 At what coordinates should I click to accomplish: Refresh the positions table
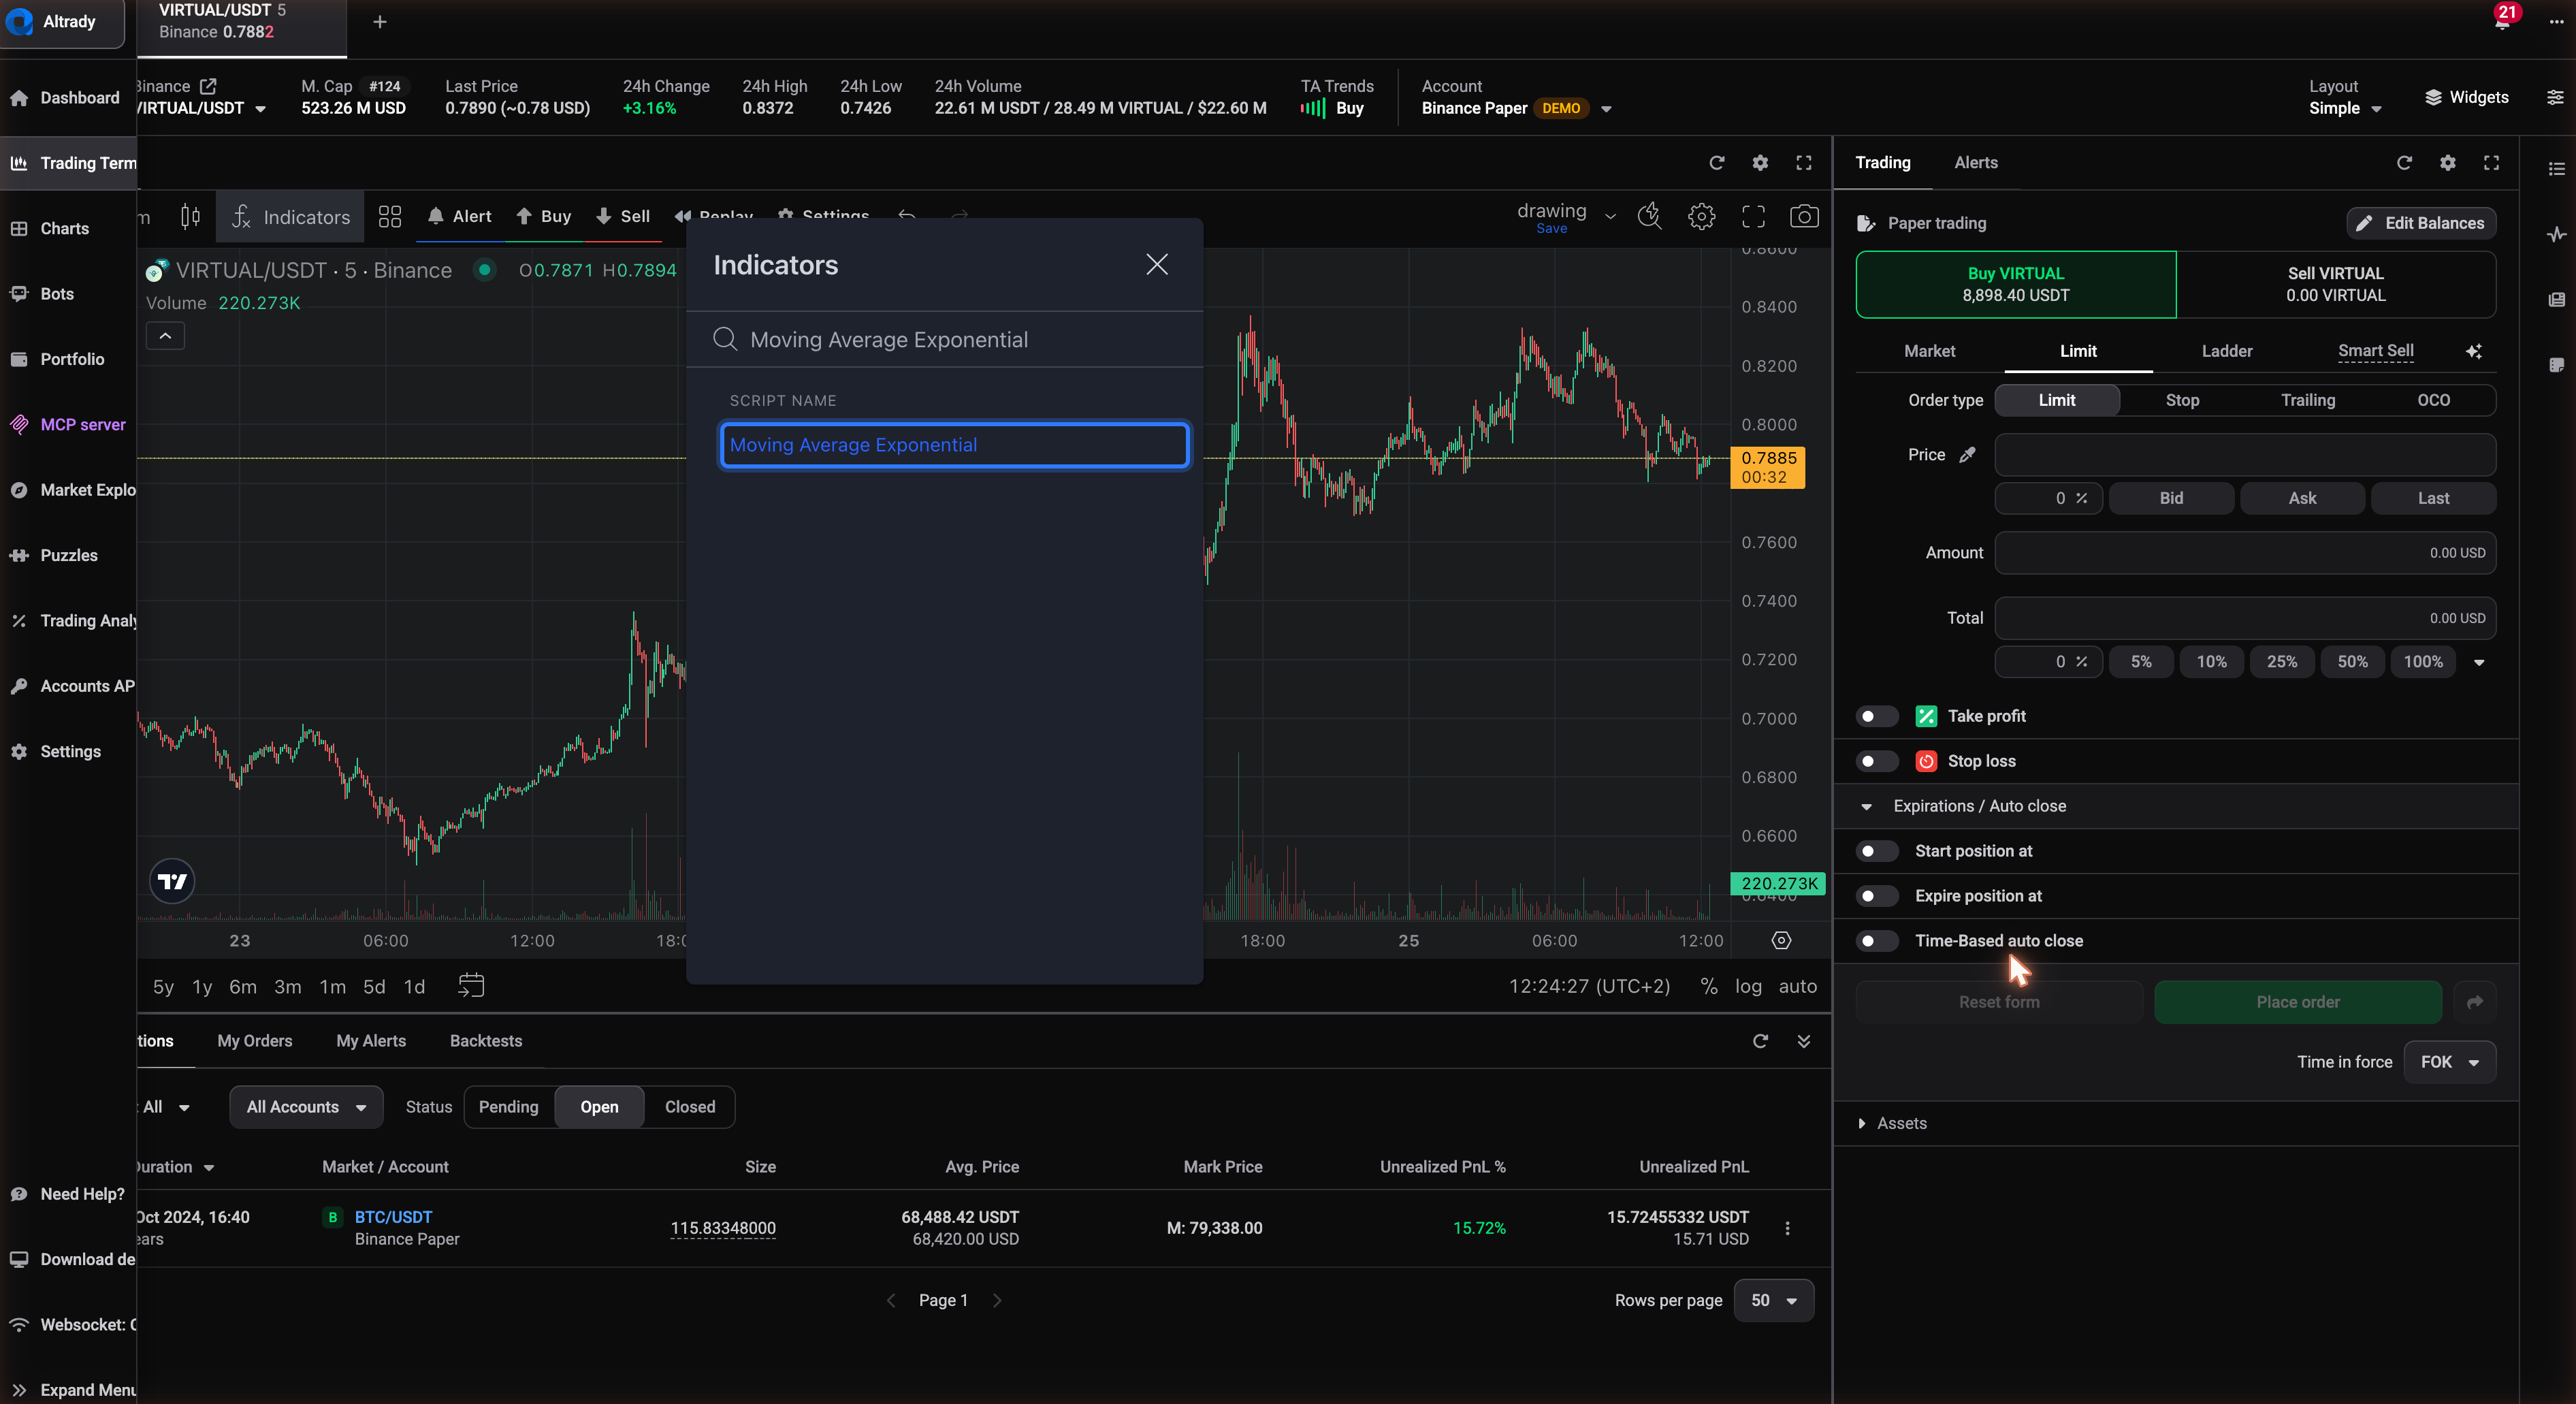pos(1760,1041)
